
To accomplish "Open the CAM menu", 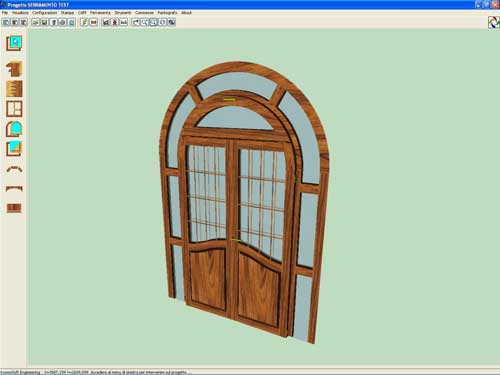I will (x=82, y=13).
